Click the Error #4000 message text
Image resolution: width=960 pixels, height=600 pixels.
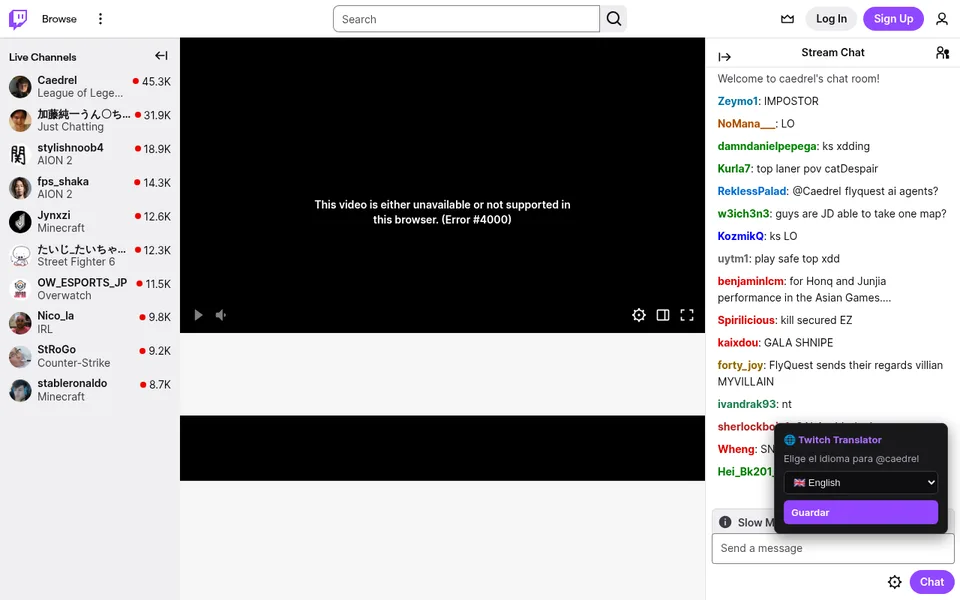[442, 212]
